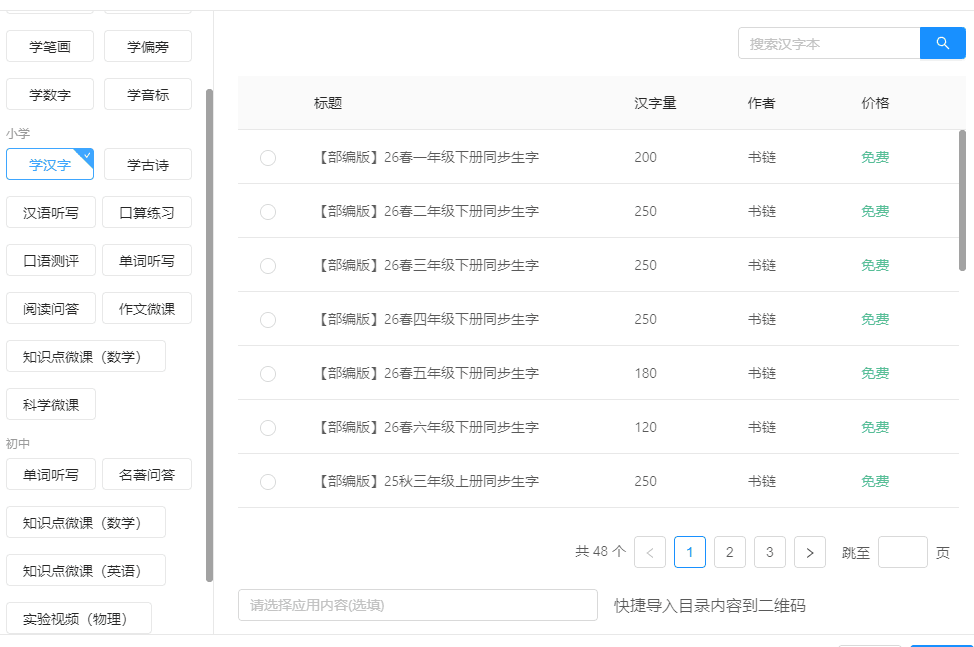Open the 学古诗 category
974x647 pixels.
(147, 163)
